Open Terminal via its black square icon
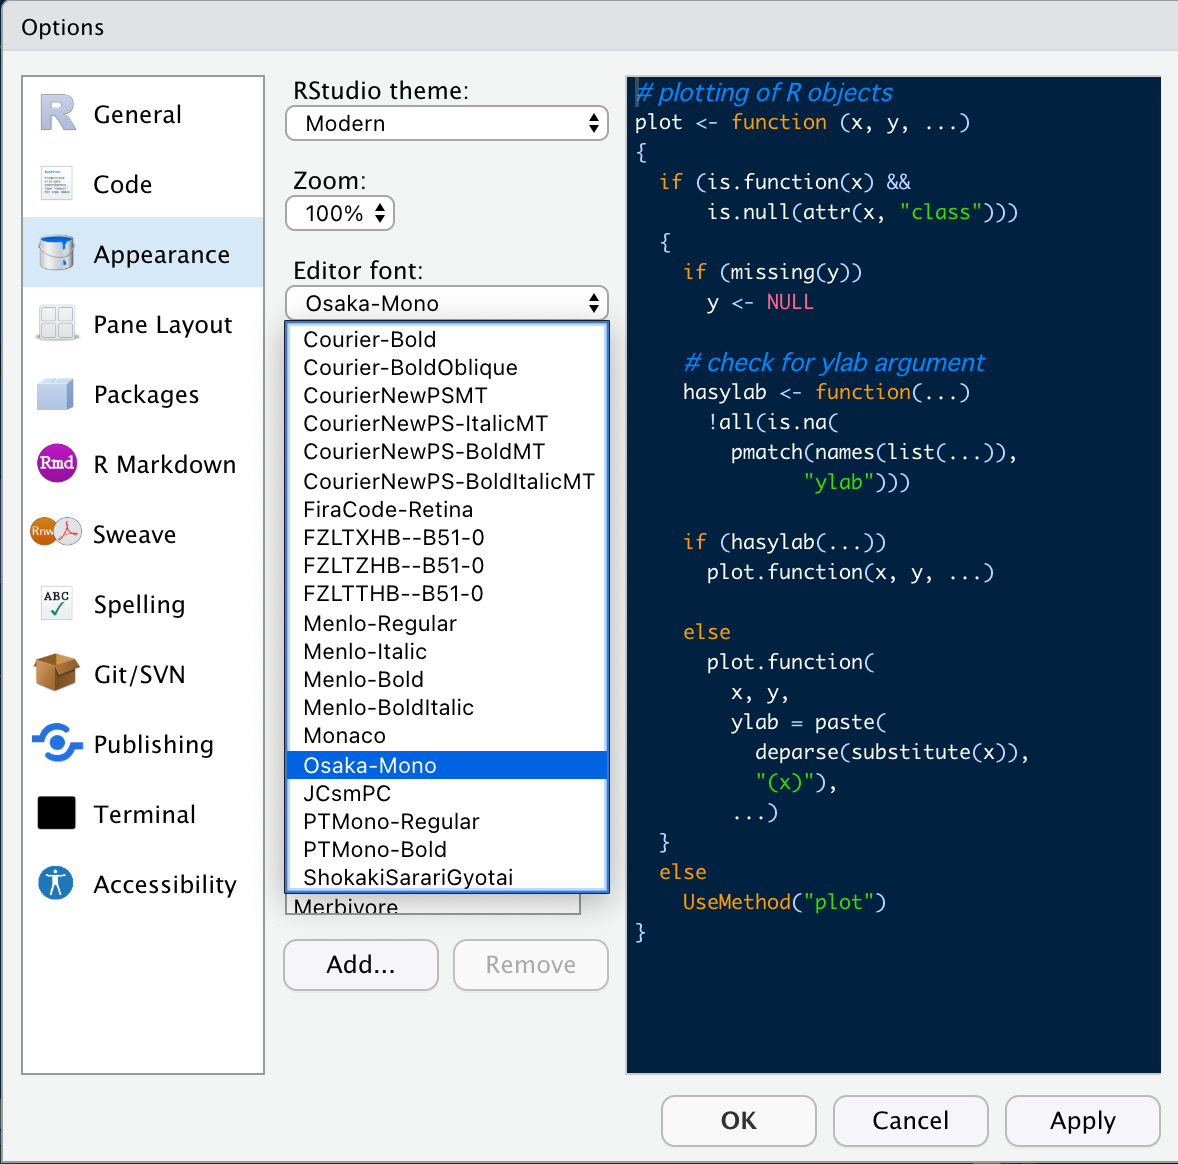Image resolution: width=1178 pixels, height=1164 pixels. [x=57, y=813]
